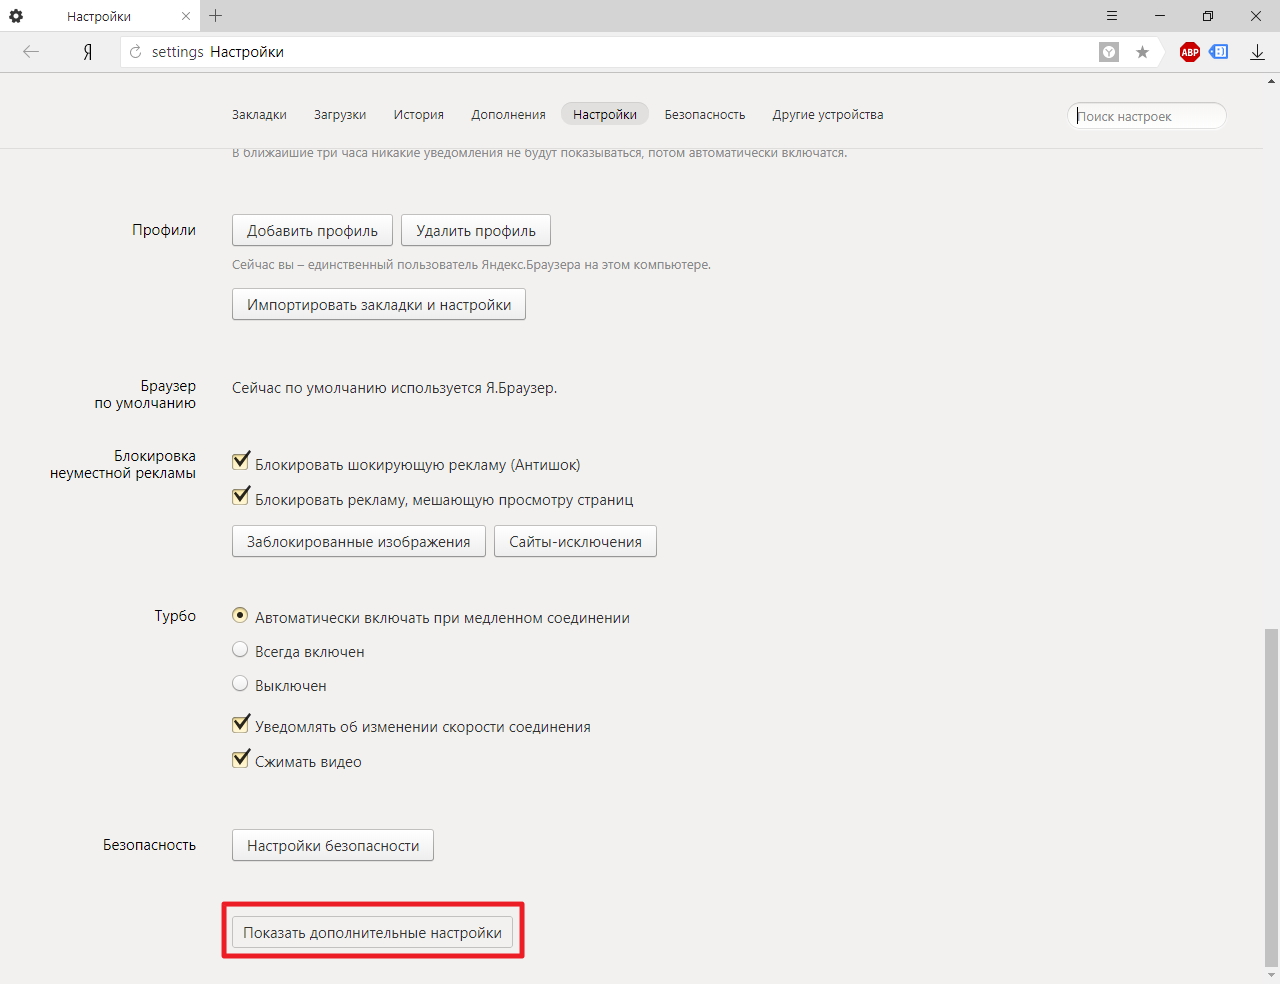The width and height of the screenshot is (1280, 984).
Task: Select the Настройки tab in the navigation
Action: coord(605,115)
